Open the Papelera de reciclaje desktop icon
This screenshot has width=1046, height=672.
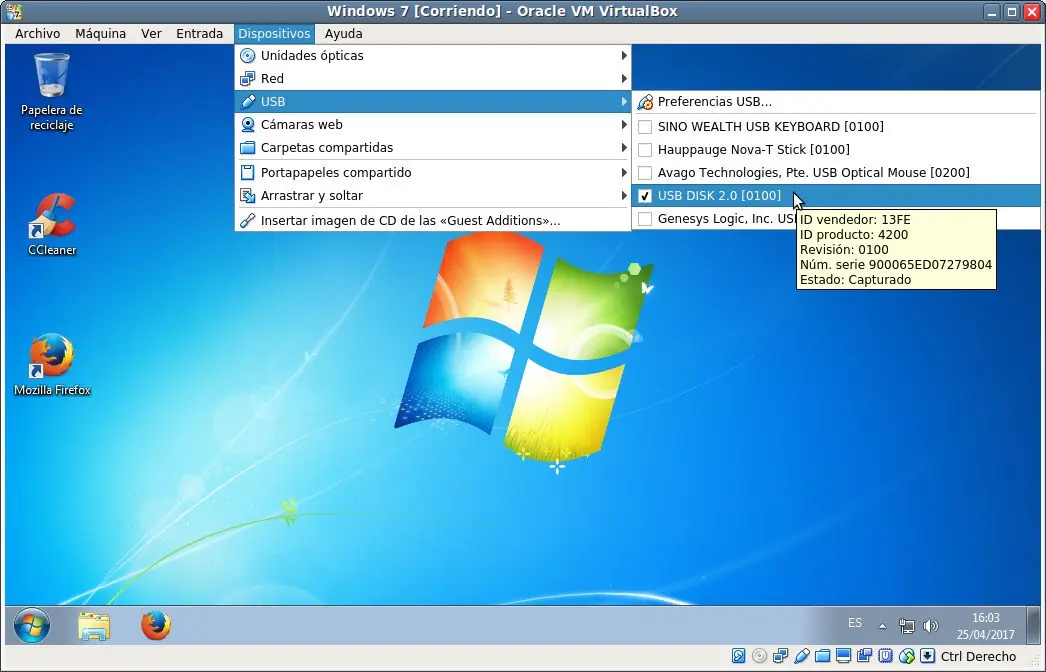click(51, 92)
